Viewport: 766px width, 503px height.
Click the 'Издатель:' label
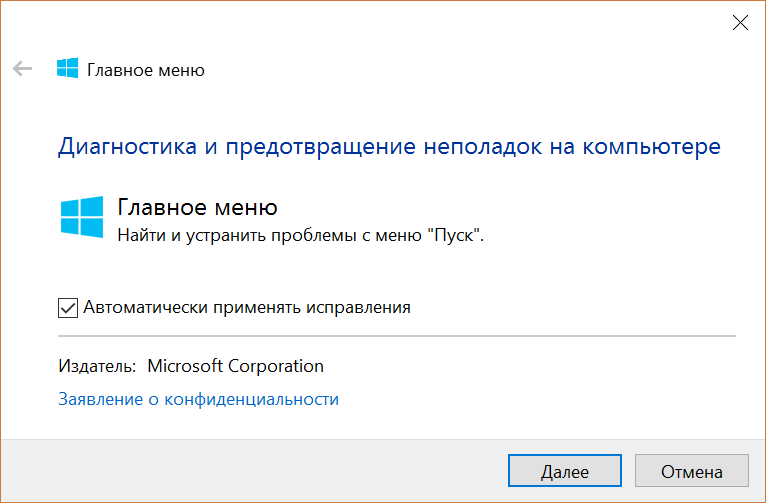click(x=97, y=366)
